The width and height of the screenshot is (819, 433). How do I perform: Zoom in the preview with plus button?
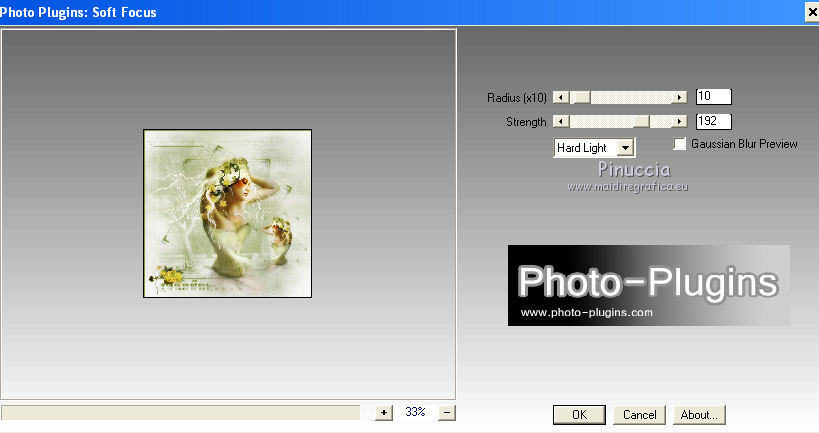[x=384, y=413]
